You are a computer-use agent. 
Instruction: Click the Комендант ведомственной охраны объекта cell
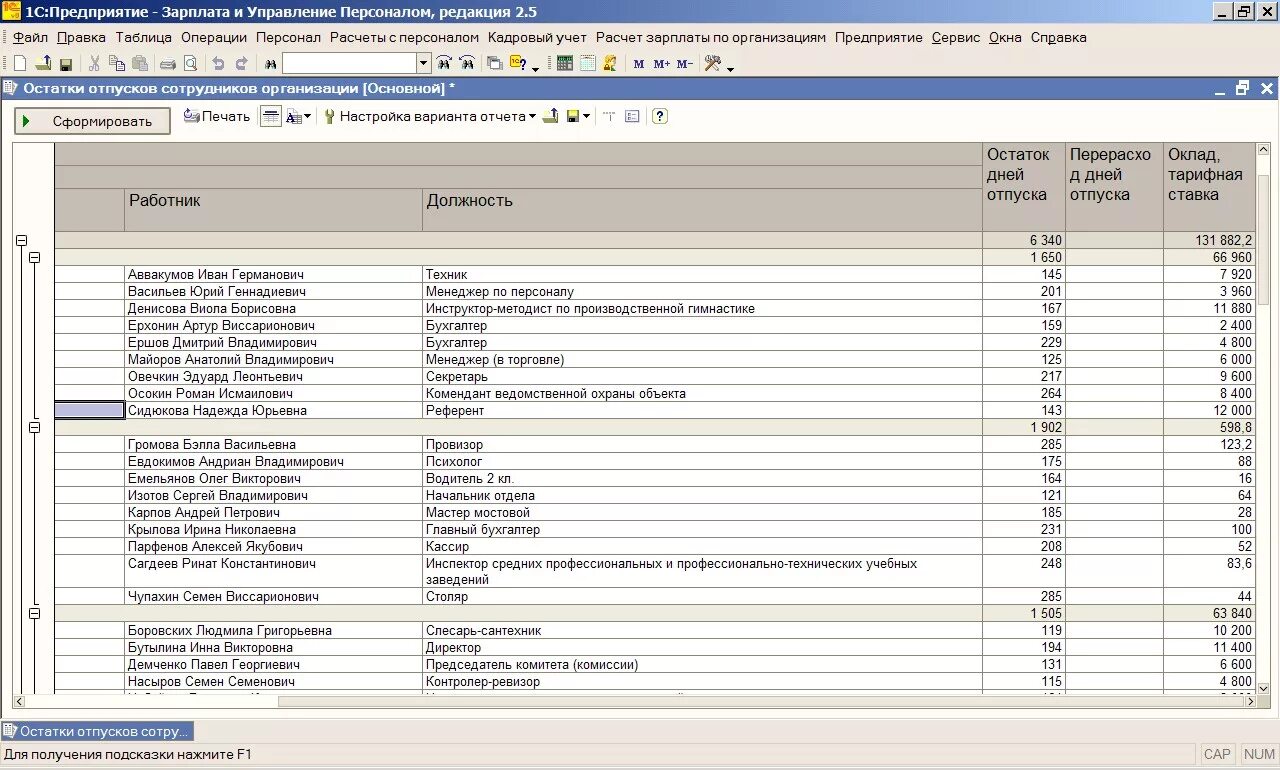pos(702,393)
